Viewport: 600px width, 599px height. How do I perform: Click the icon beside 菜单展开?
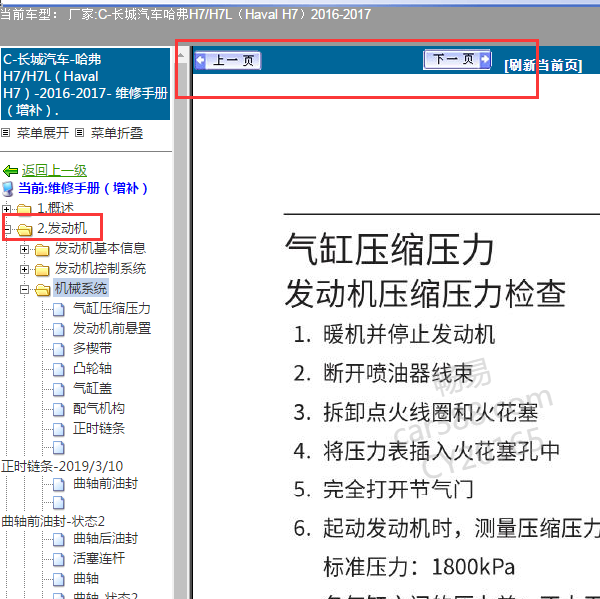click(5, 133)
